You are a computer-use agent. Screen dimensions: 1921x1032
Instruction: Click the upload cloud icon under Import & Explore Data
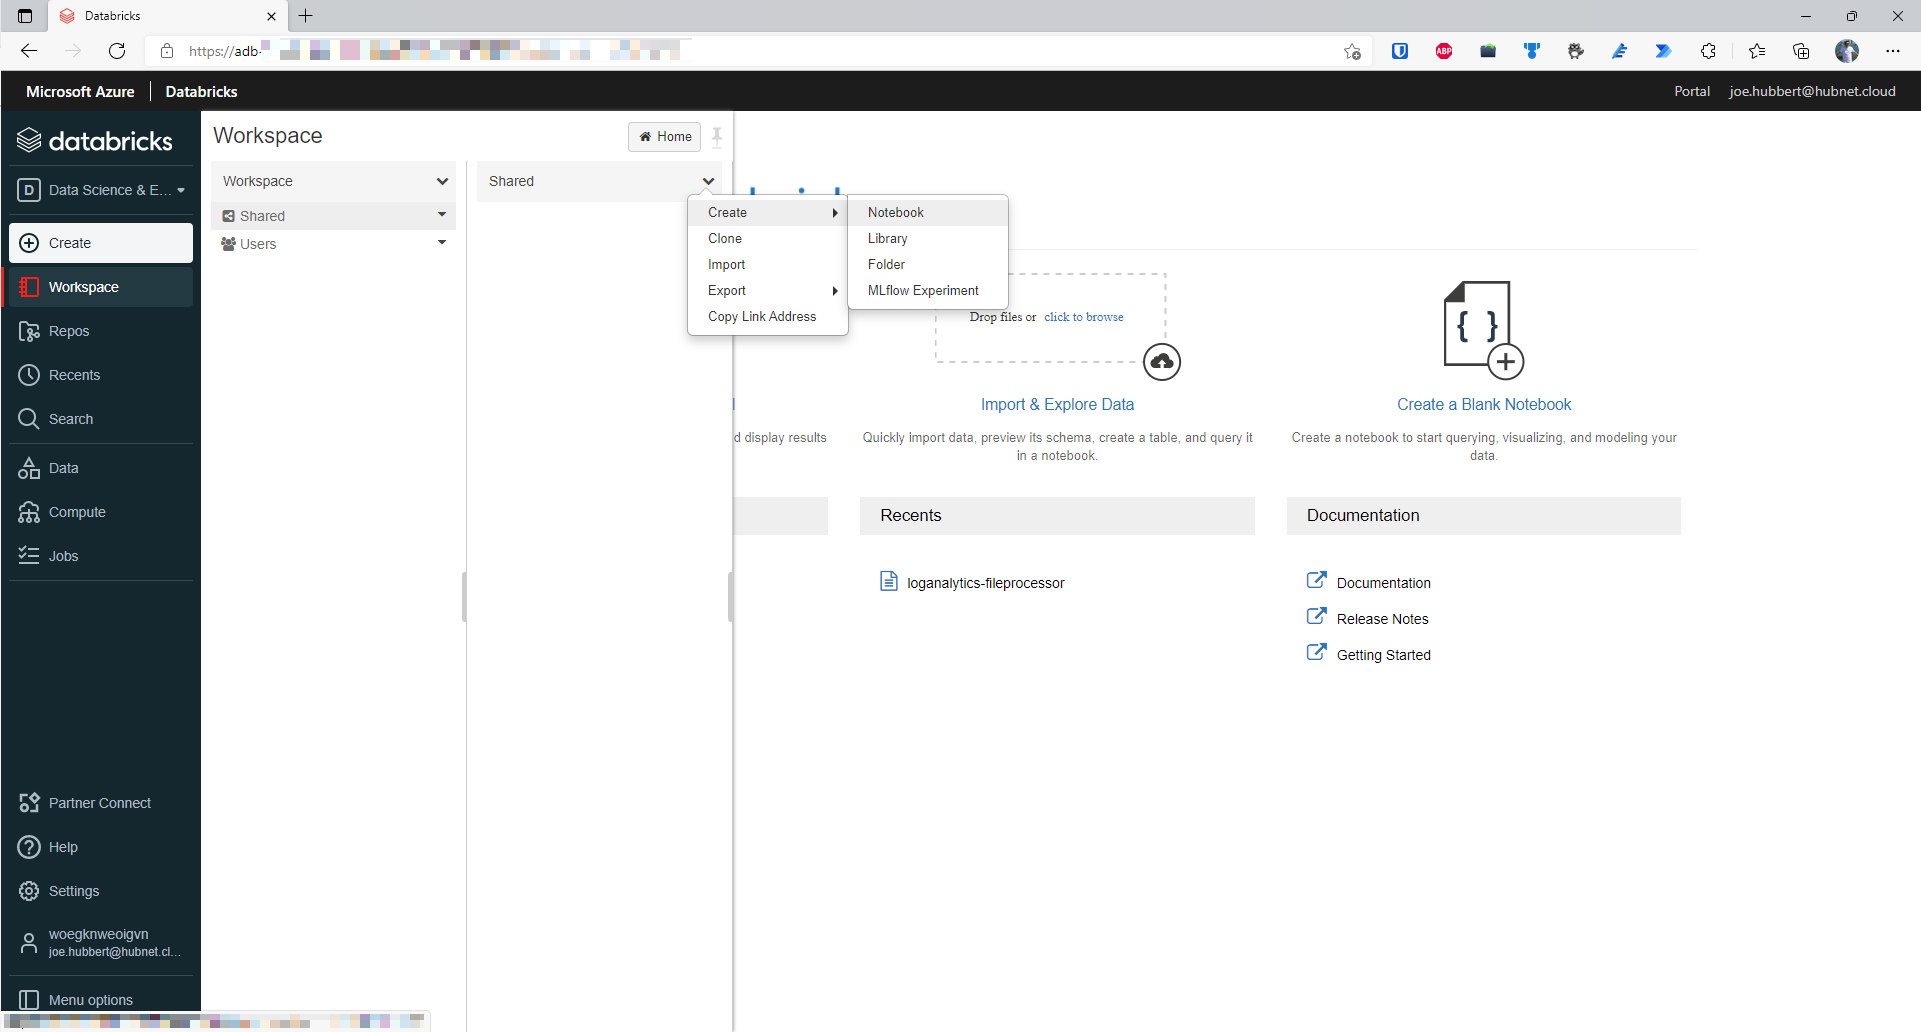[1161, 362]
